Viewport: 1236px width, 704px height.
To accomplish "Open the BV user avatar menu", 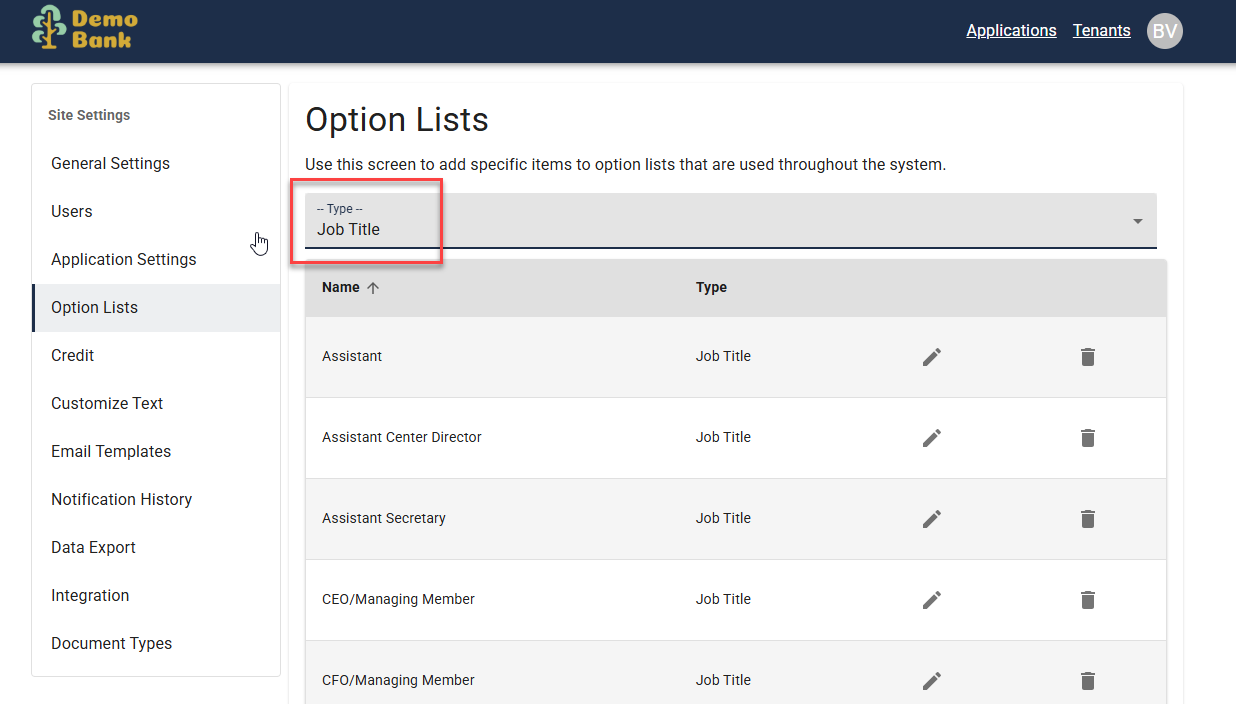I will pyautogui.click(x=1164, y=31).
